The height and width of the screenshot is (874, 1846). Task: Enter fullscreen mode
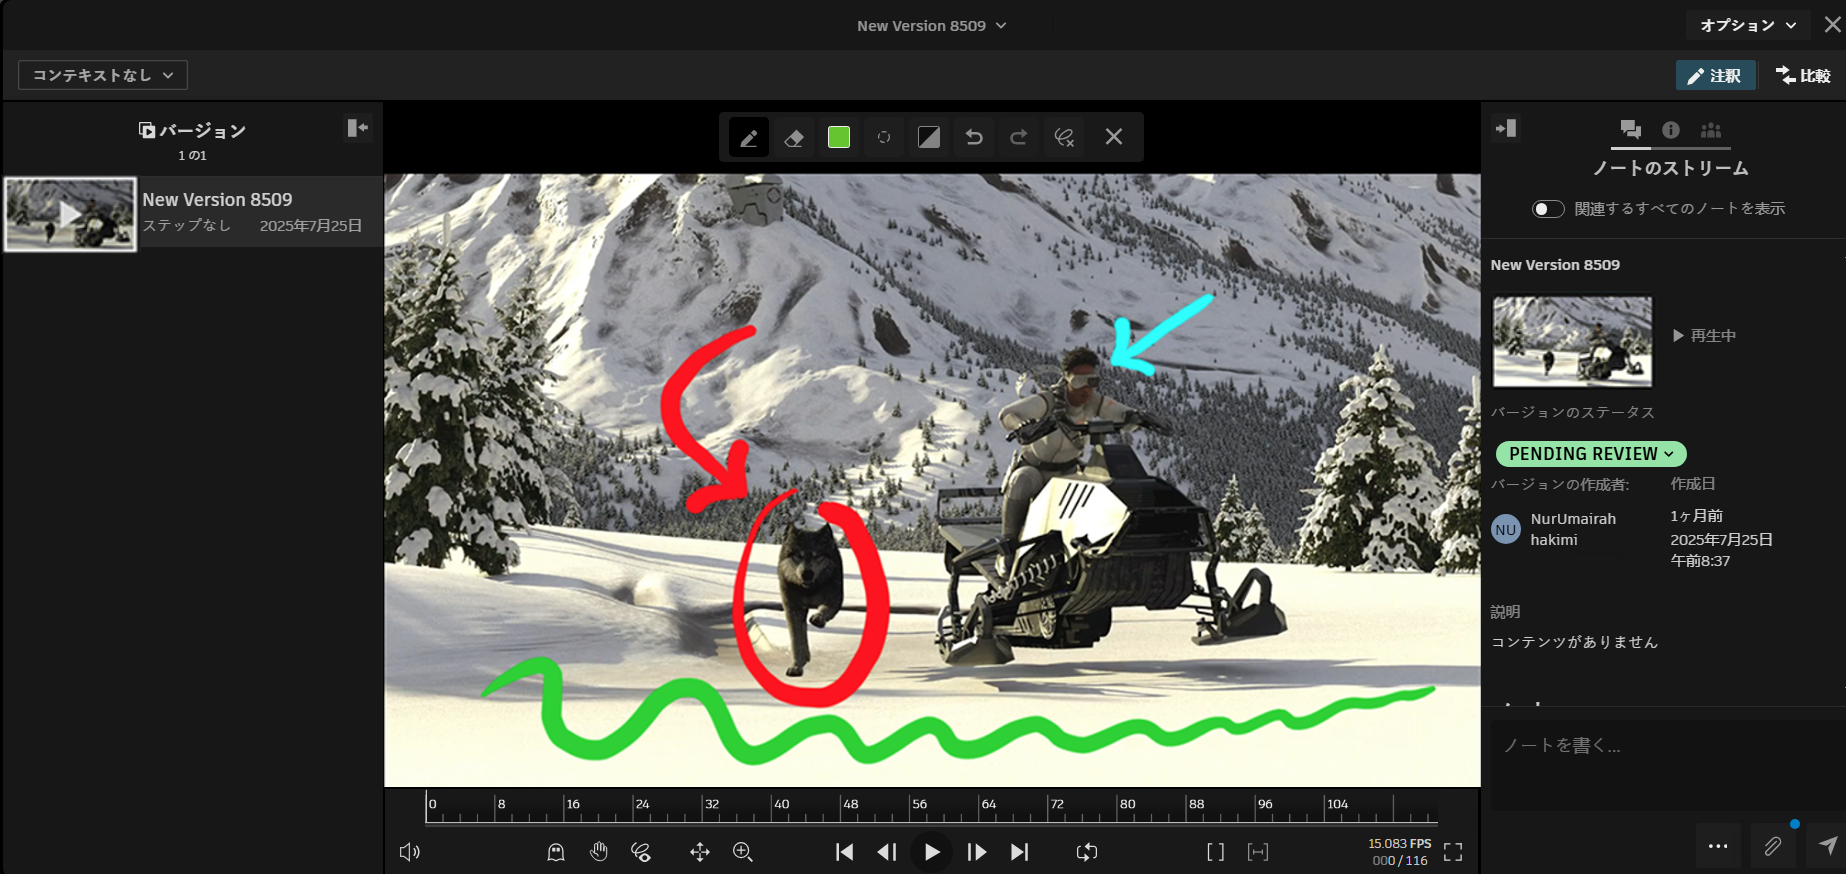click(1453, 852)
